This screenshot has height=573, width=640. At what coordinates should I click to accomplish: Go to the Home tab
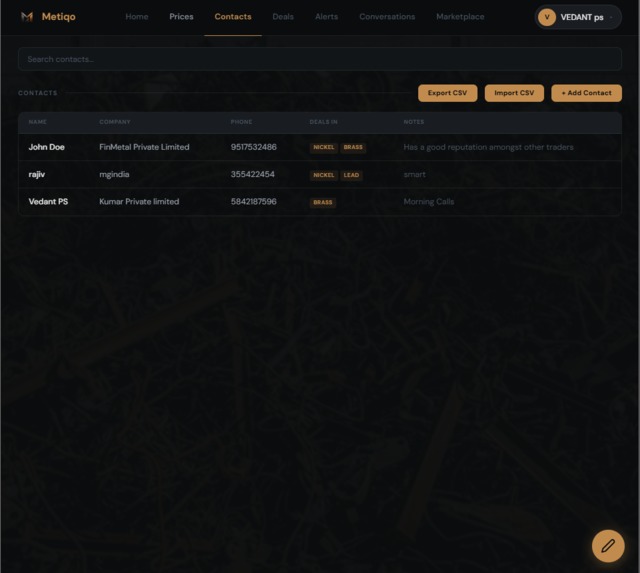coord(137,17)
